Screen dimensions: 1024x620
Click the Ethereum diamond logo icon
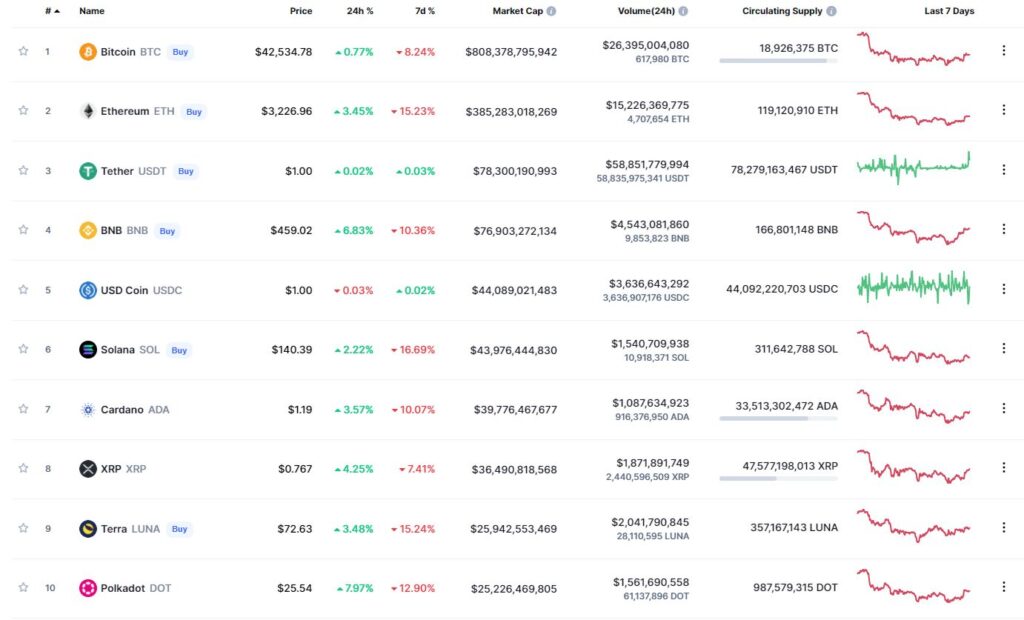point(88,111)
